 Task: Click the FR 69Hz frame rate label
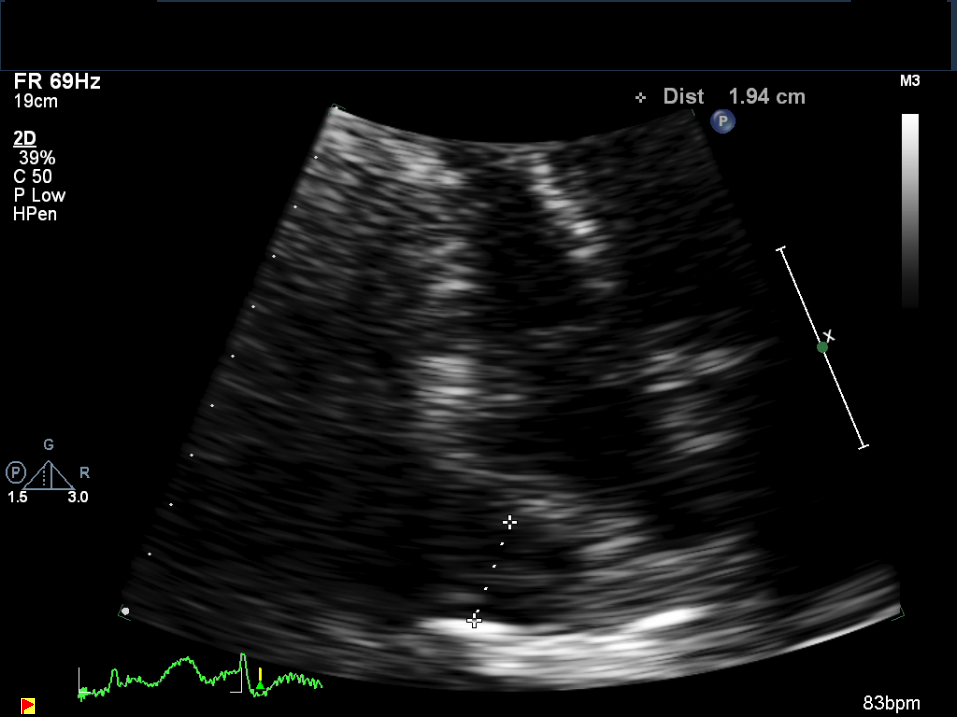57,82
